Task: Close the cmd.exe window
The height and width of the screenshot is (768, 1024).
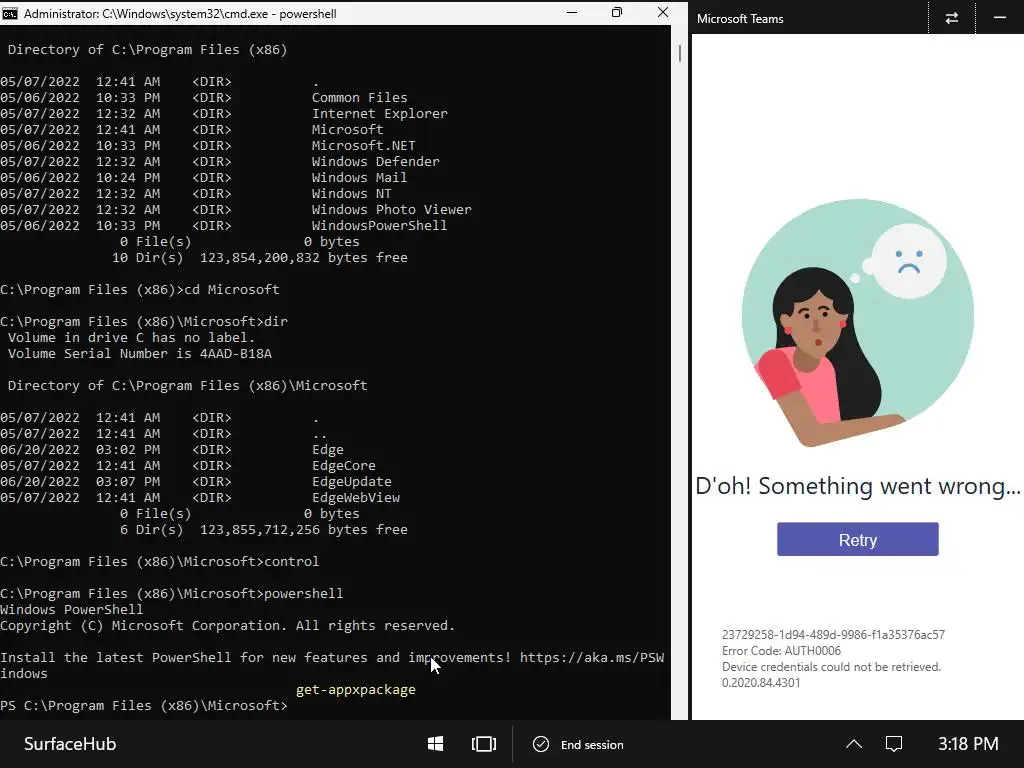Action: [x=662, y=12]
